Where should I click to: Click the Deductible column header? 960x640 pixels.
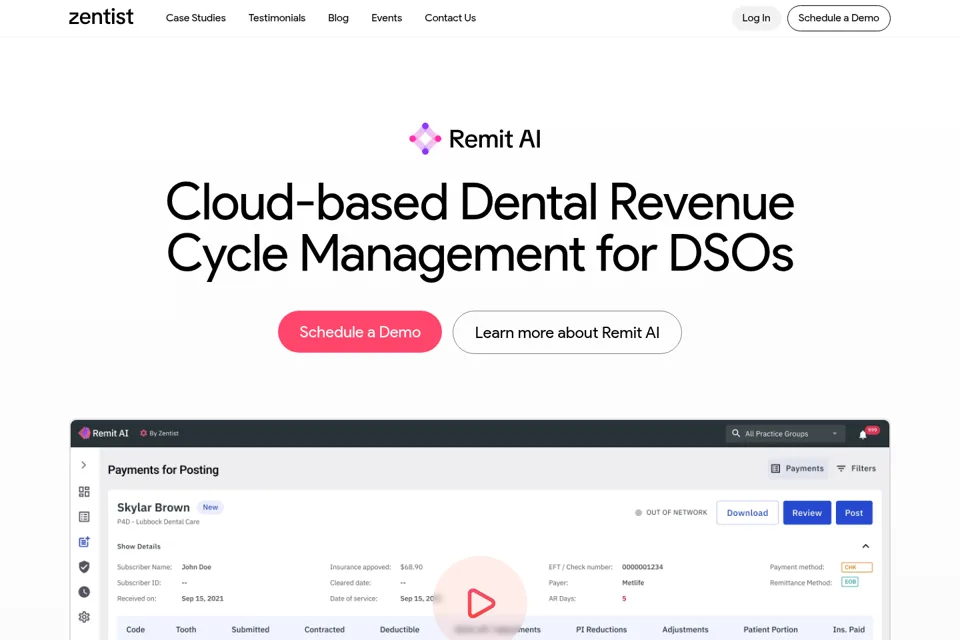(399, 630)
